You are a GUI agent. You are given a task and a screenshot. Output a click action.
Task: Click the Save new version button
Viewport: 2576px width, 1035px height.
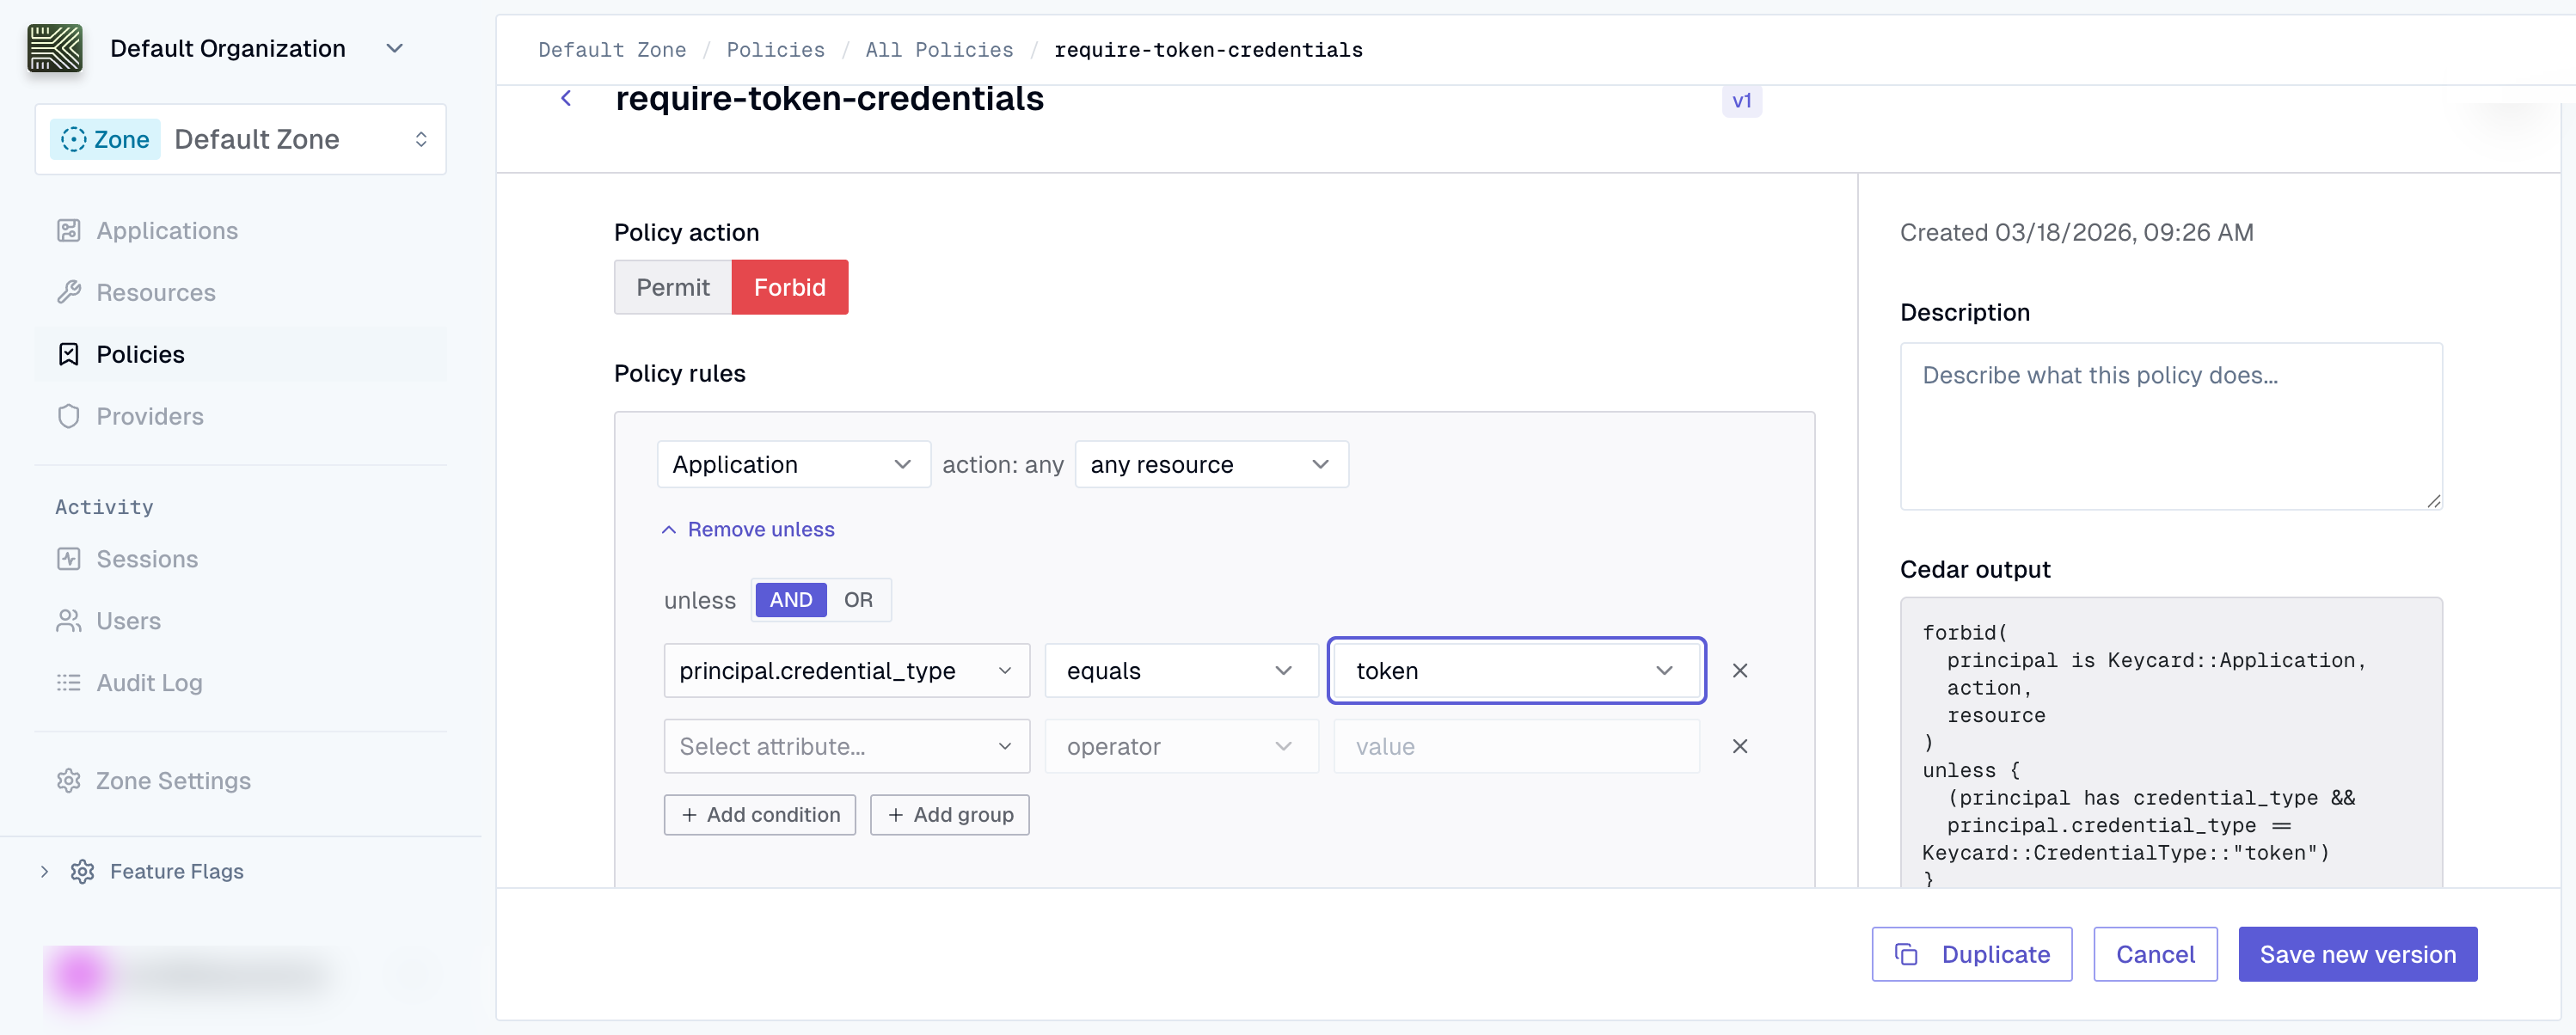coord(2357,954)
